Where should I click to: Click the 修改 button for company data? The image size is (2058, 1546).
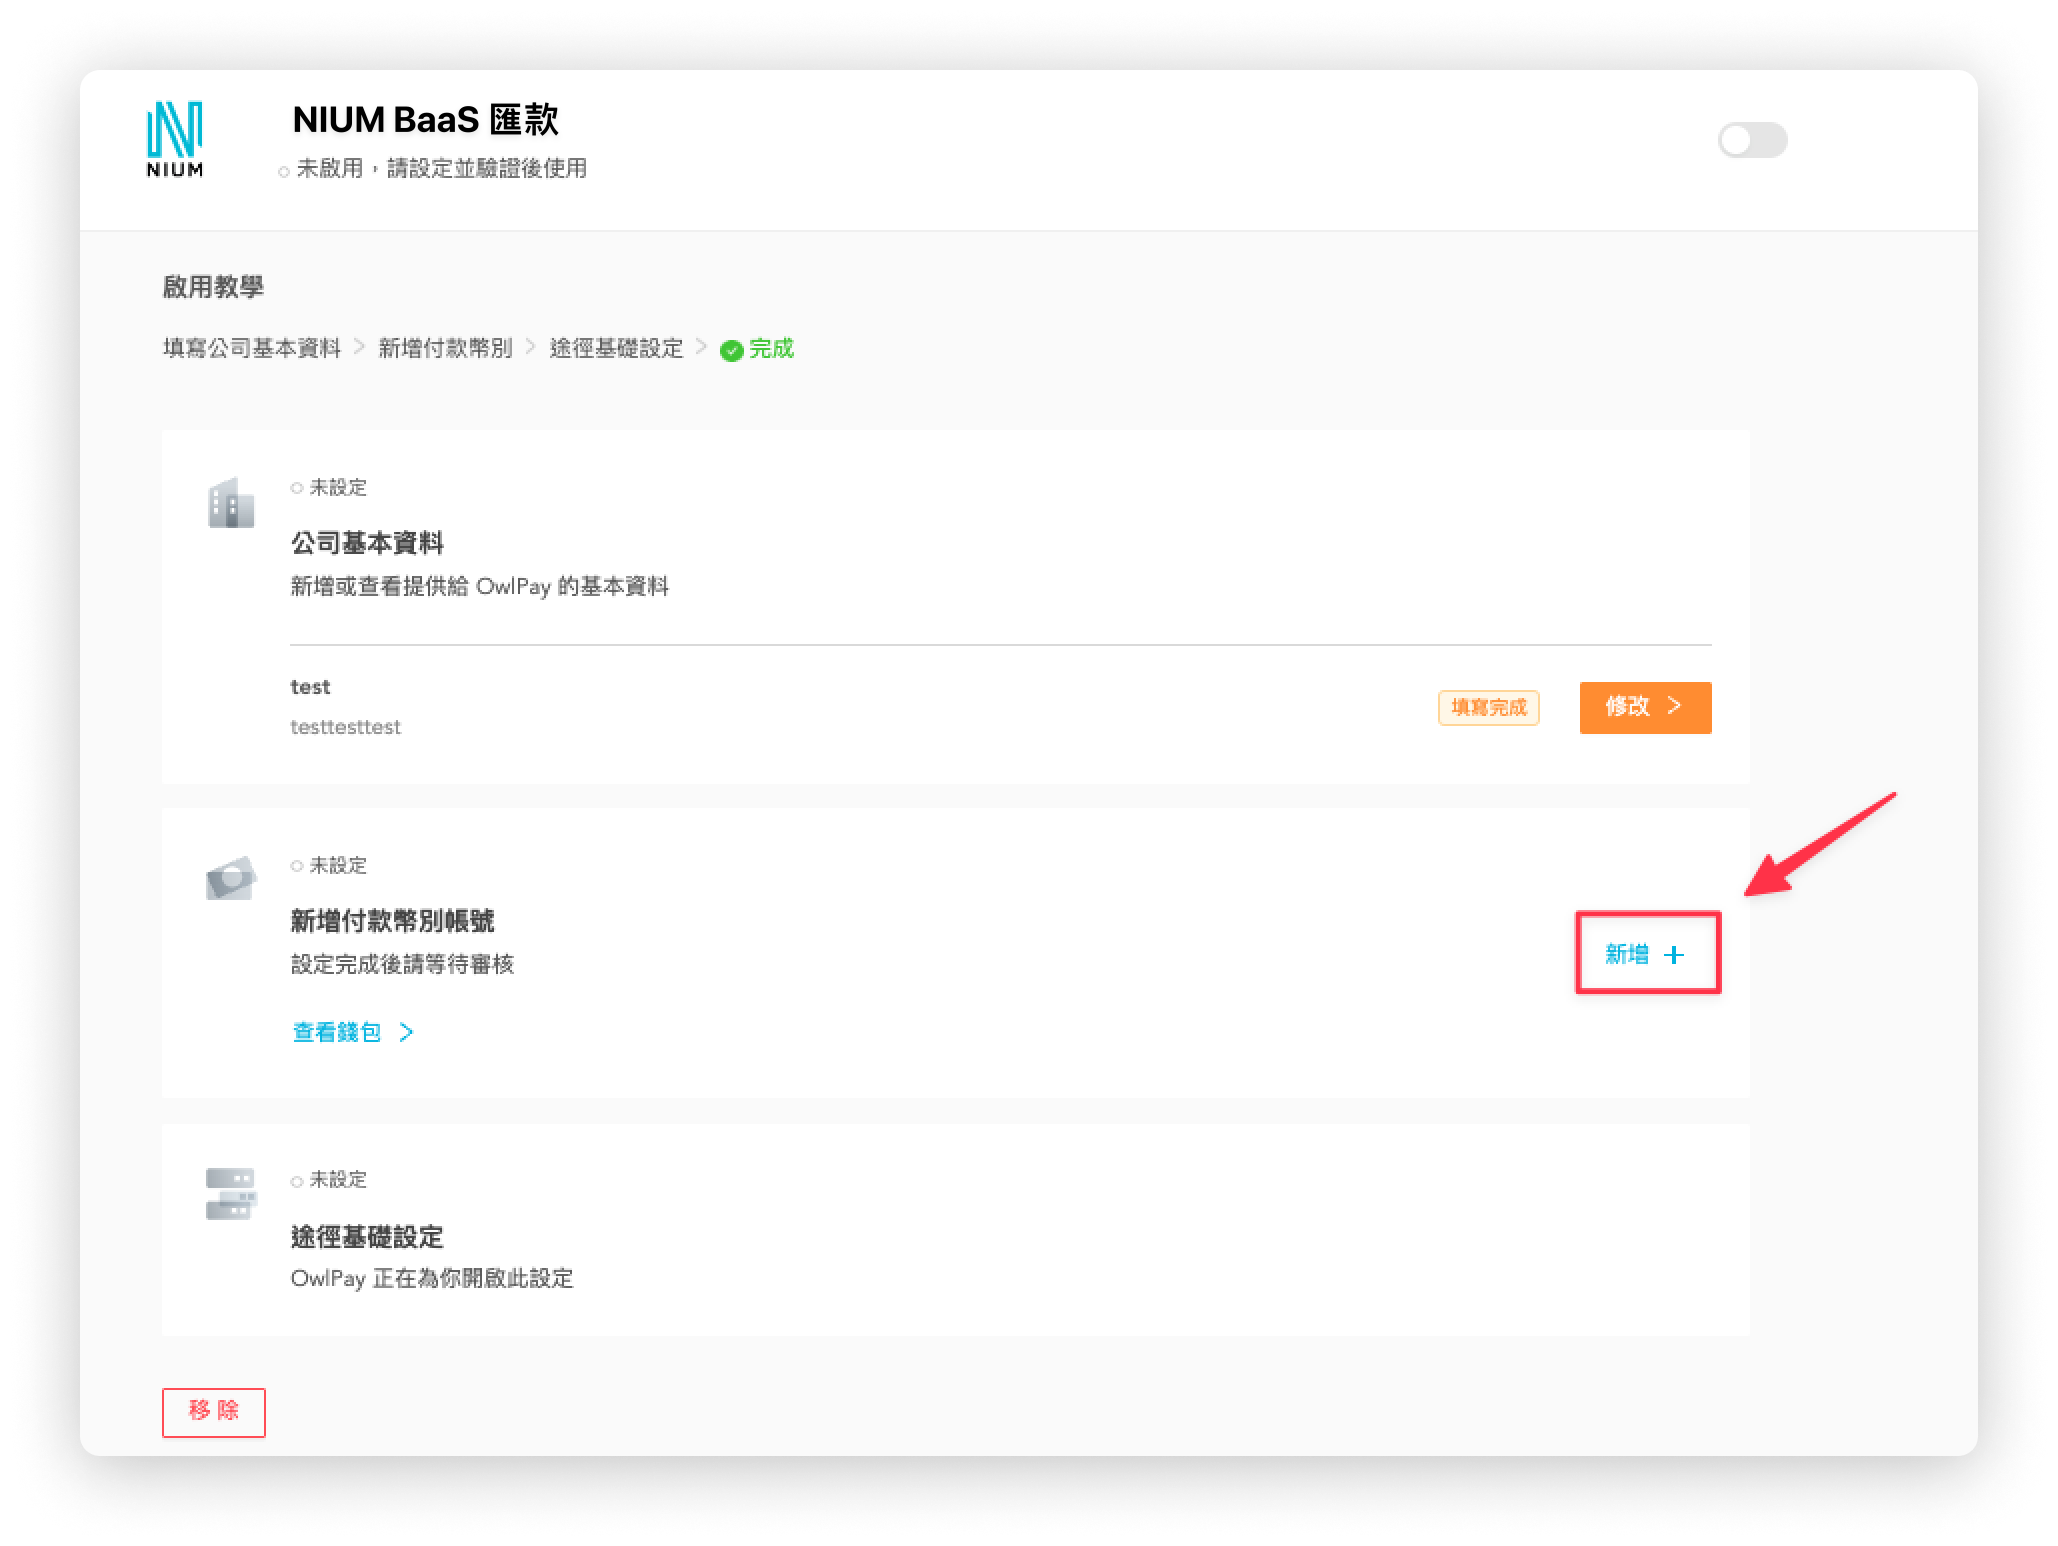1645,707
